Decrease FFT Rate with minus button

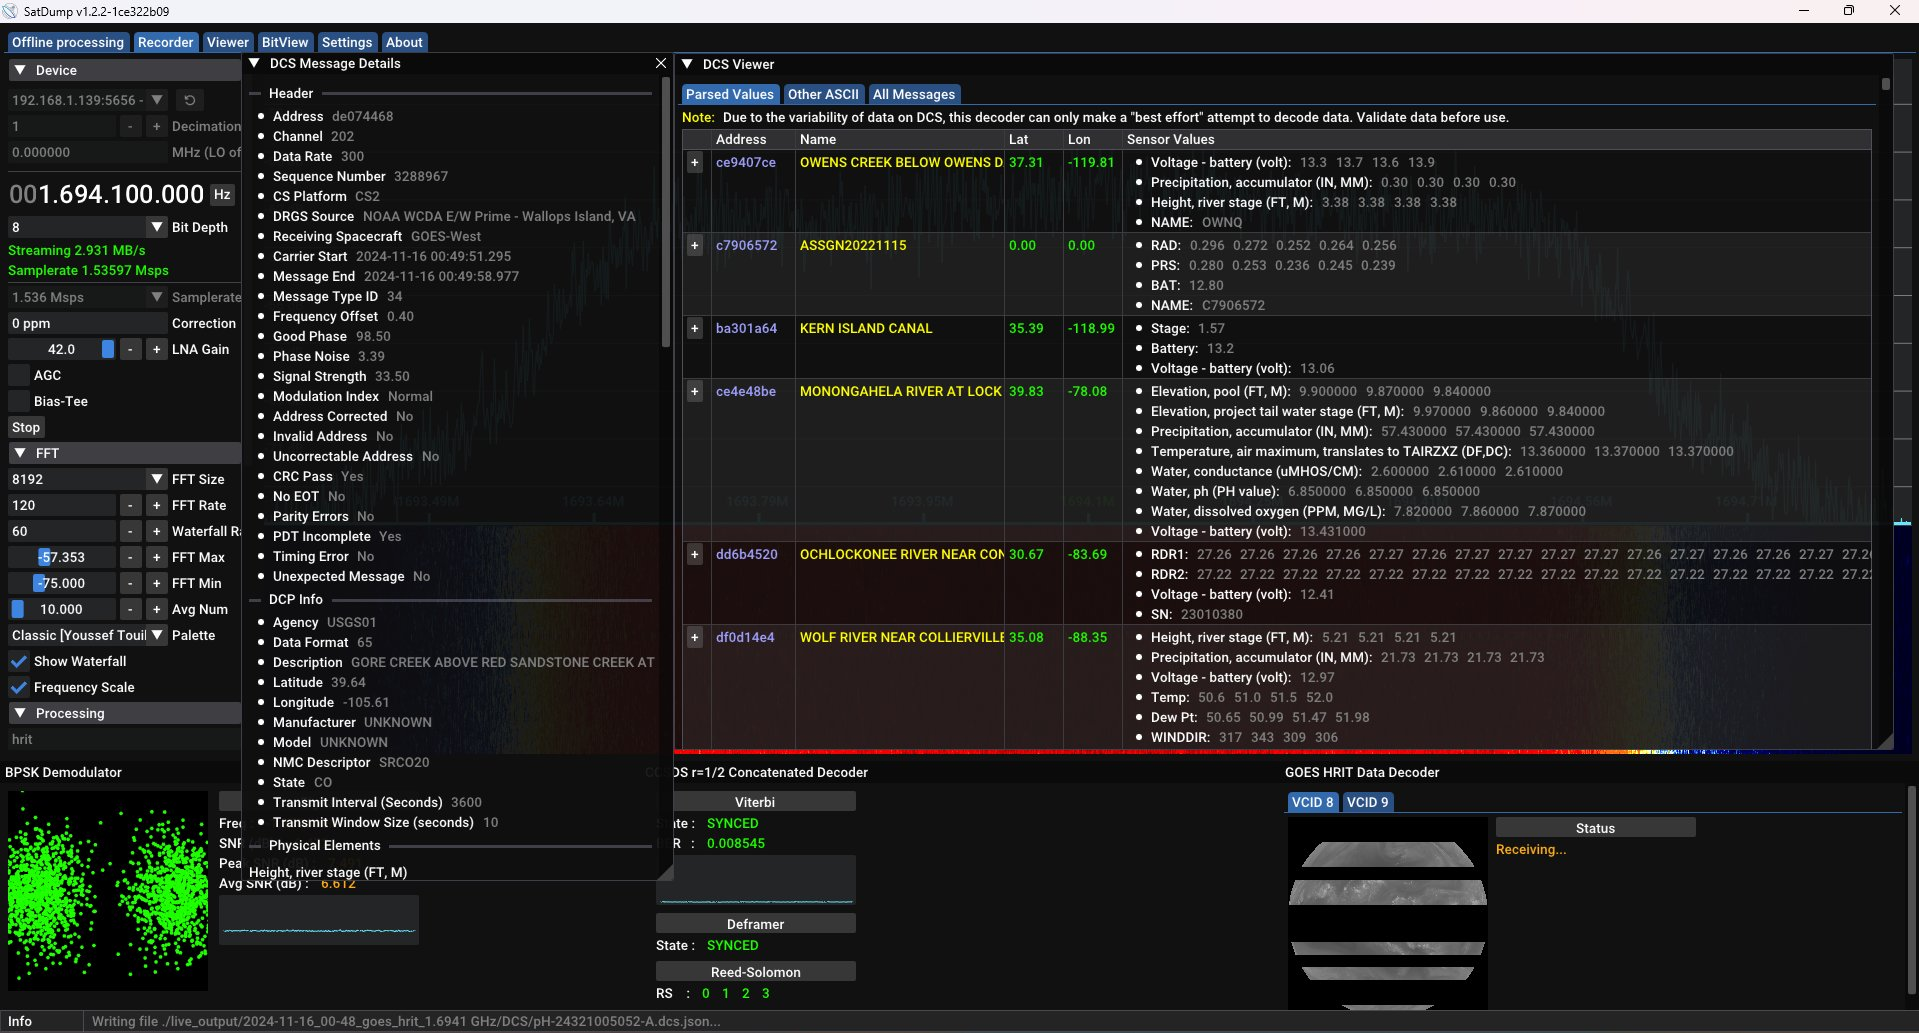(x=130, y=505)
